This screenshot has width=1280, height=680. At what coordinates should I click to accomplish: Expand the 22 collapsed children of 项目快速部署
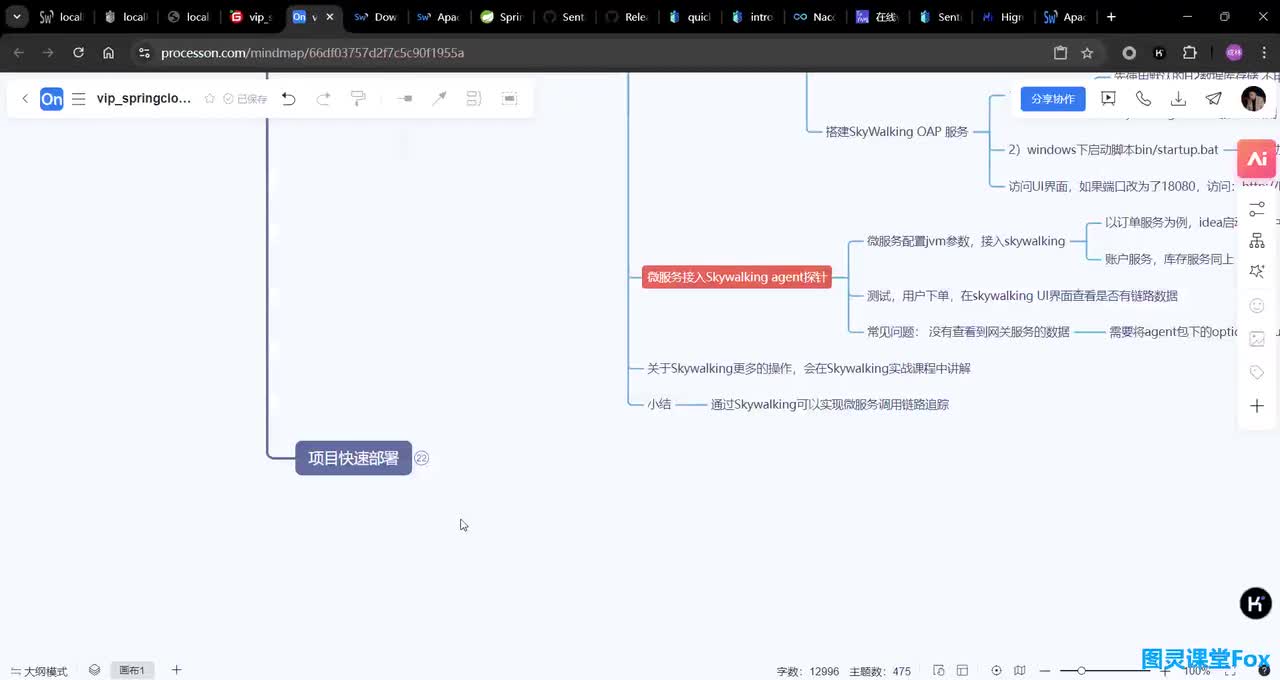pyautogui.click(x=422, y=458)
